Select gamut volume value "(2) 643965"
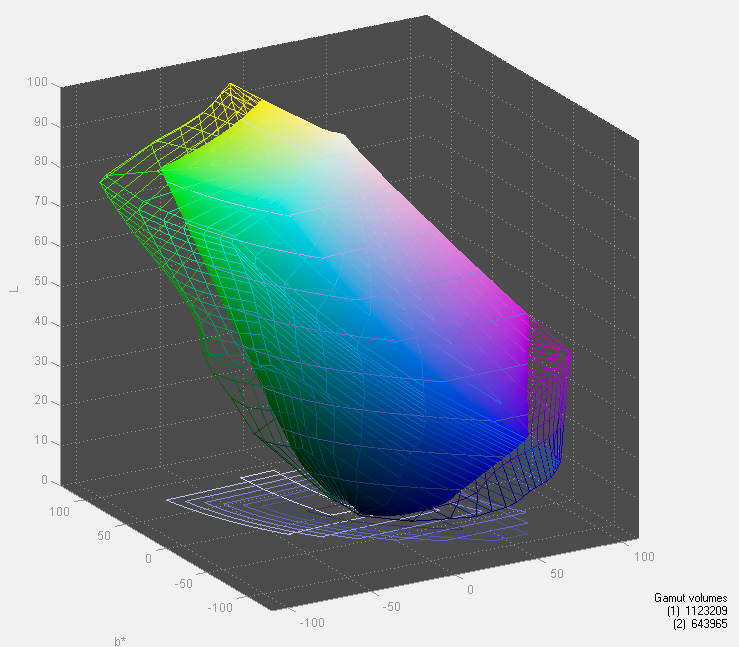The image size is (739, 647). pyautogui.click(x=700, y=623)
